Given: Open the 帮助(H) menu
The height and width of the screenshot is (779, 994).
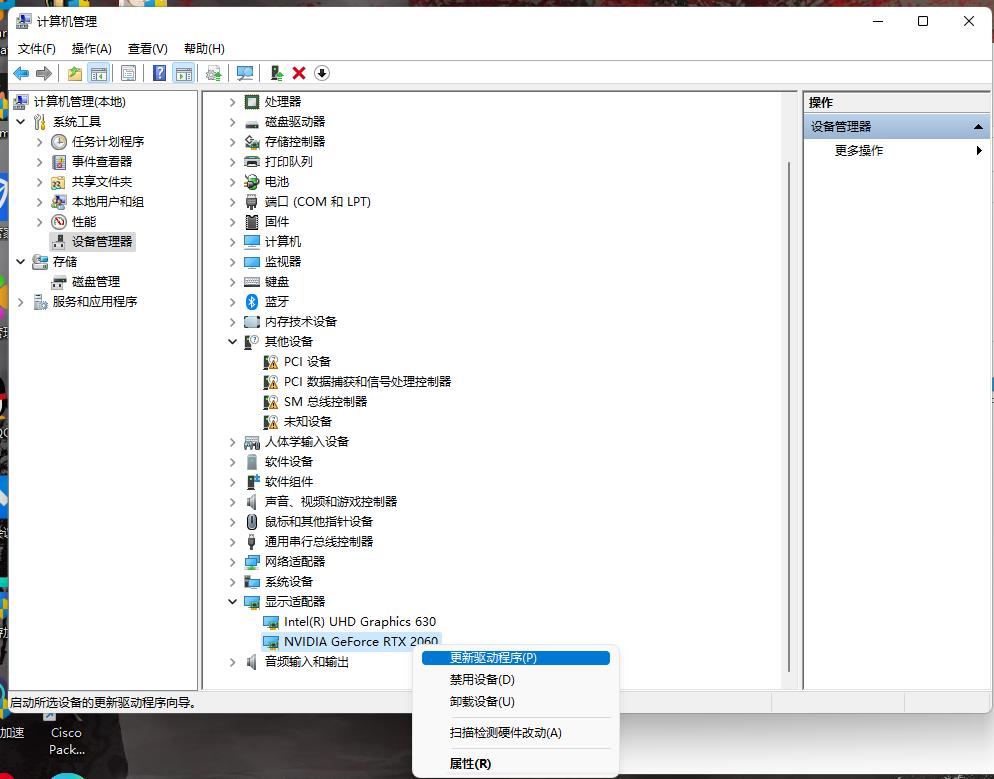Looking at the screenshot, I should [204, 49].
